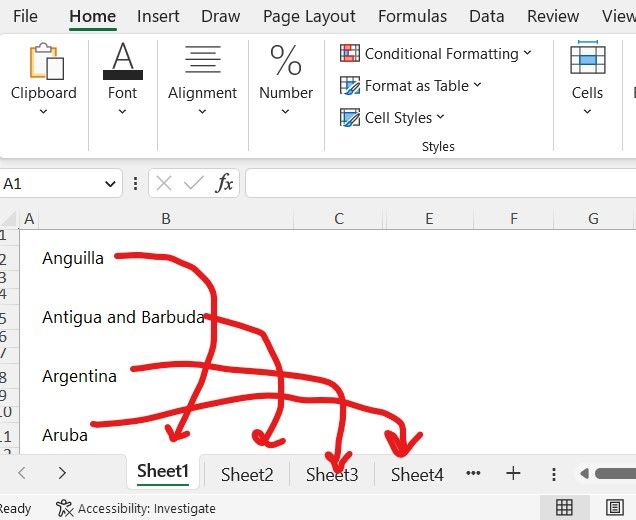Select column F header

pos(514,219)
